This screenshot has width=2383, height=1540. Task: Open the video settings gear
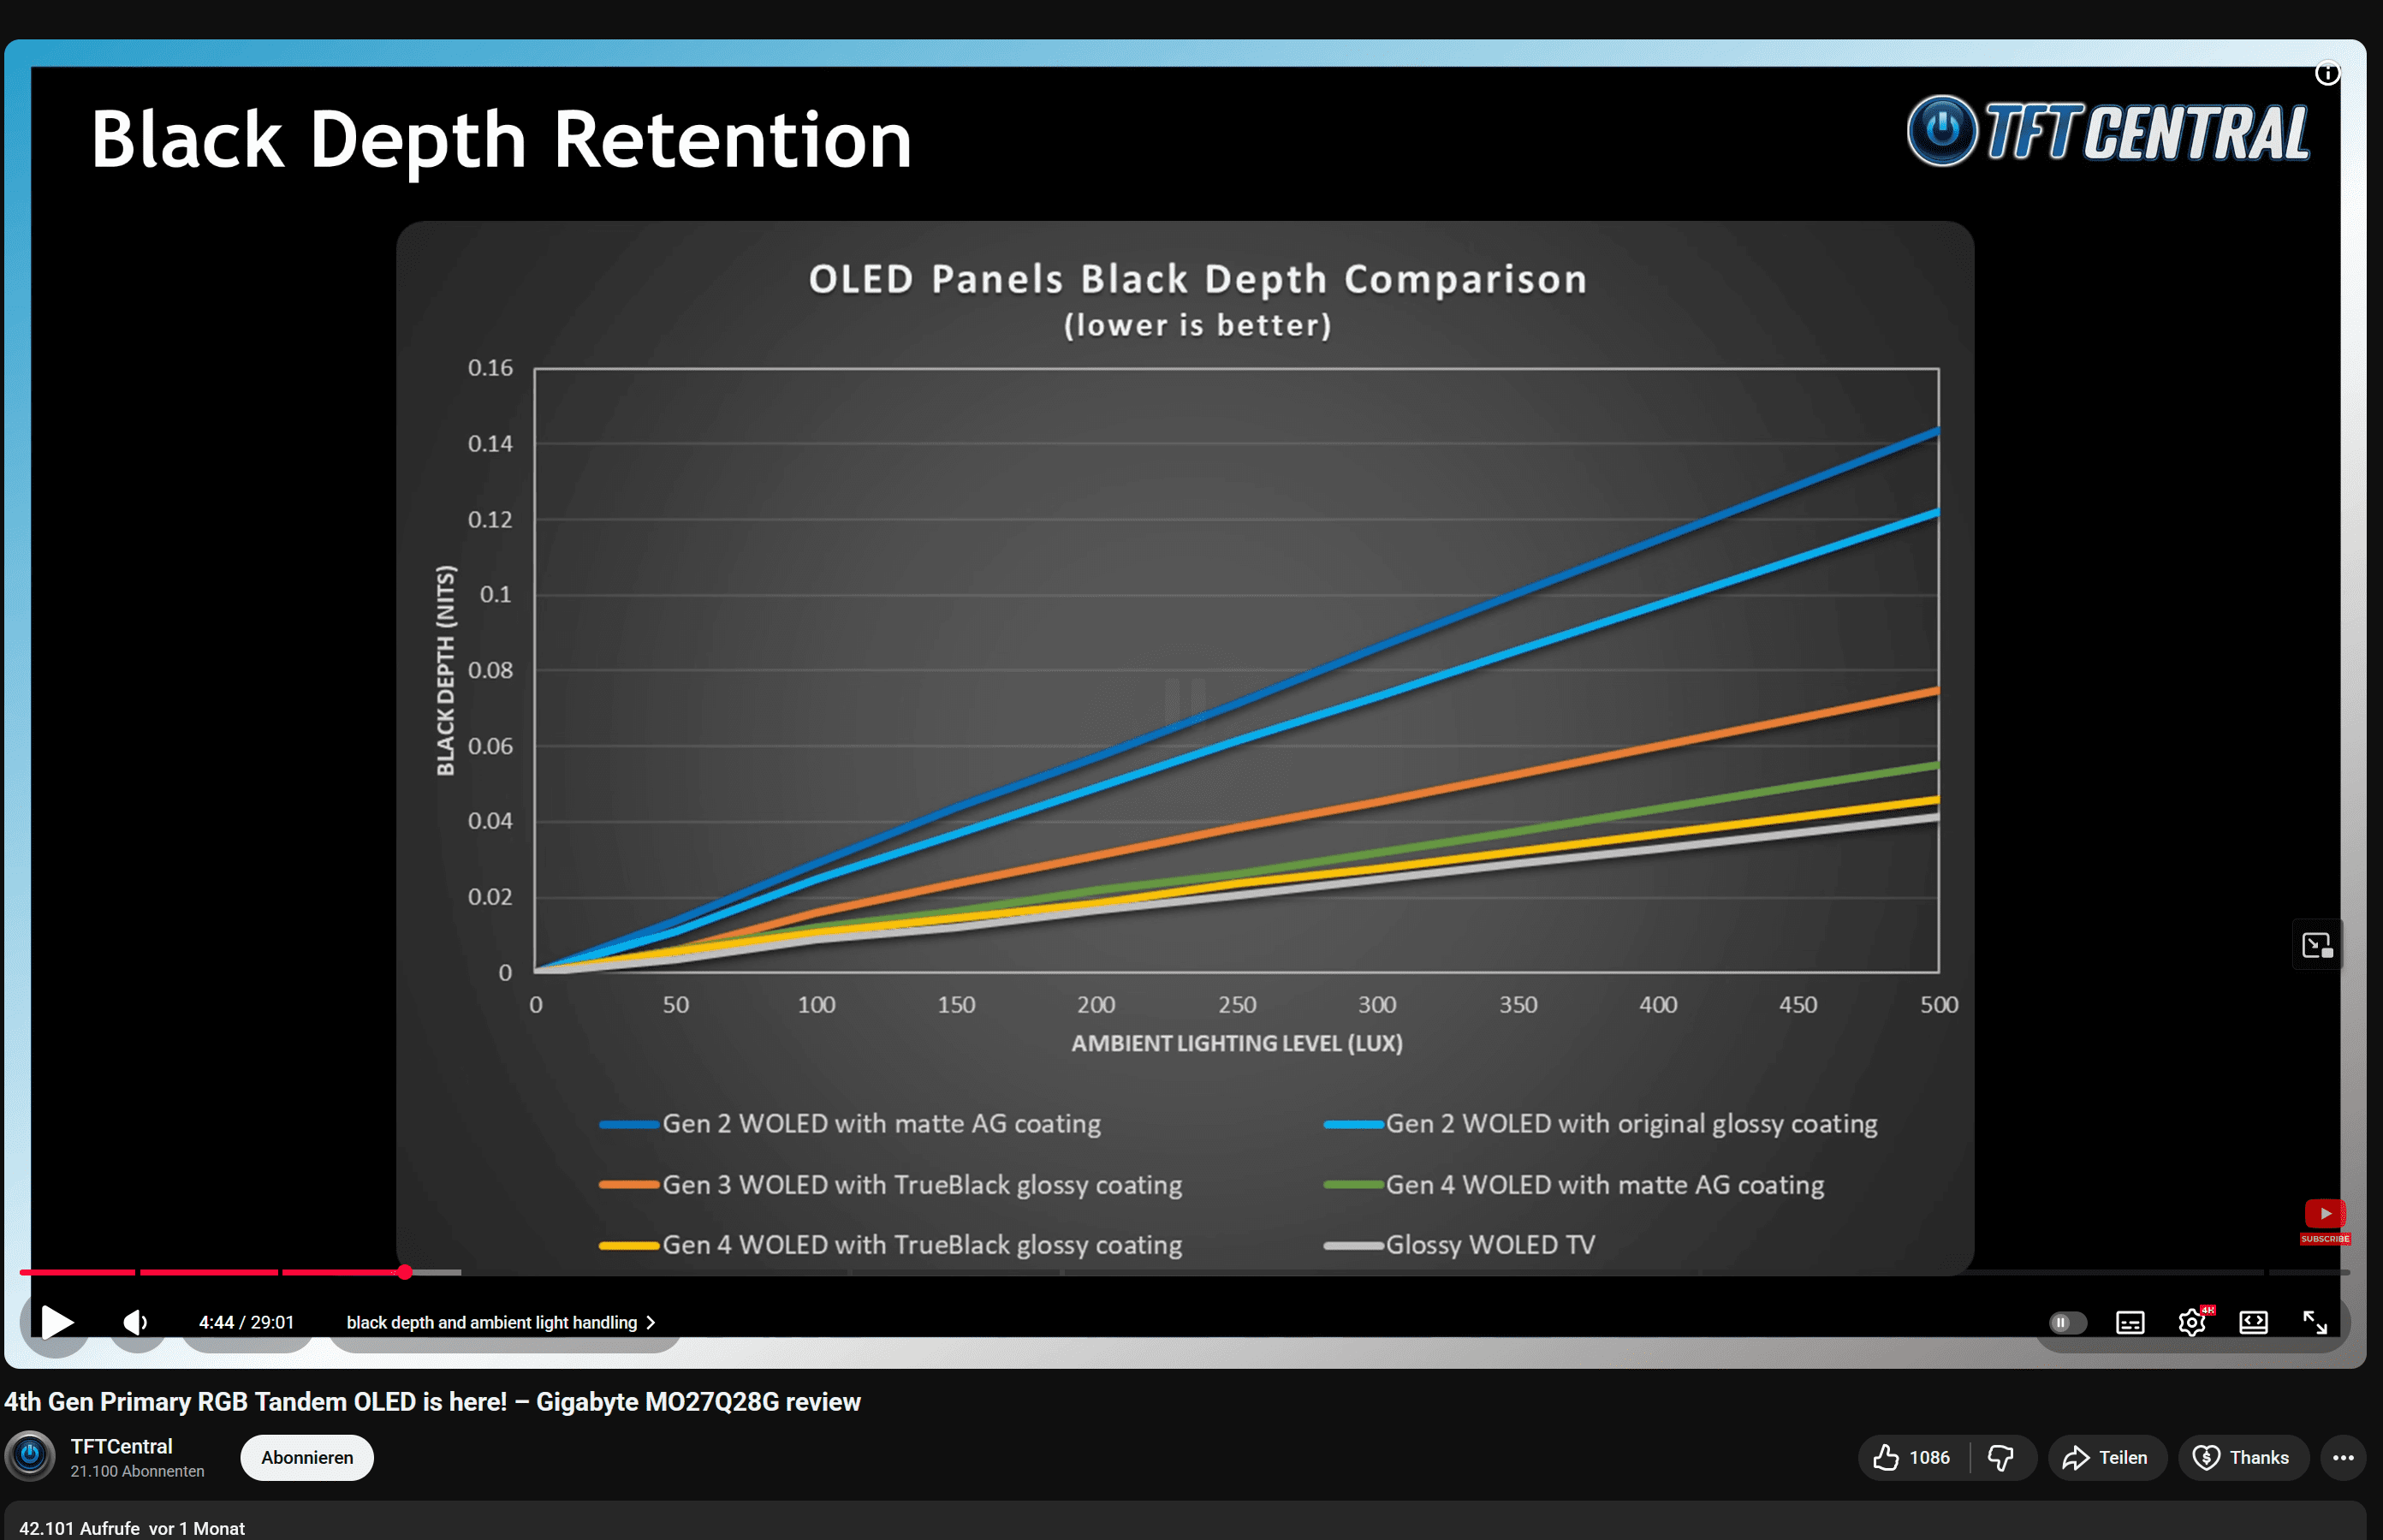(2191, 1322)
